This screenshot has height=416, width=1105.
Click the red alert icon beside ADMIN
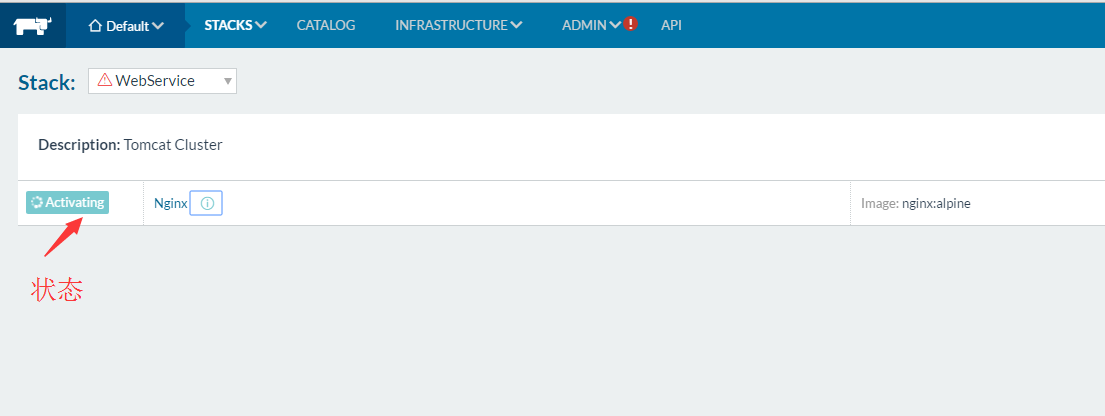click(630, 25)
